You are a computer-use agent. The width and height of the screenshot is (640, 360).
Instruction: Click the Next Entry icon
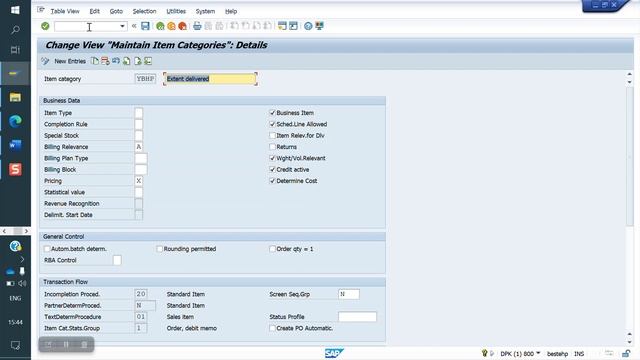138,61
